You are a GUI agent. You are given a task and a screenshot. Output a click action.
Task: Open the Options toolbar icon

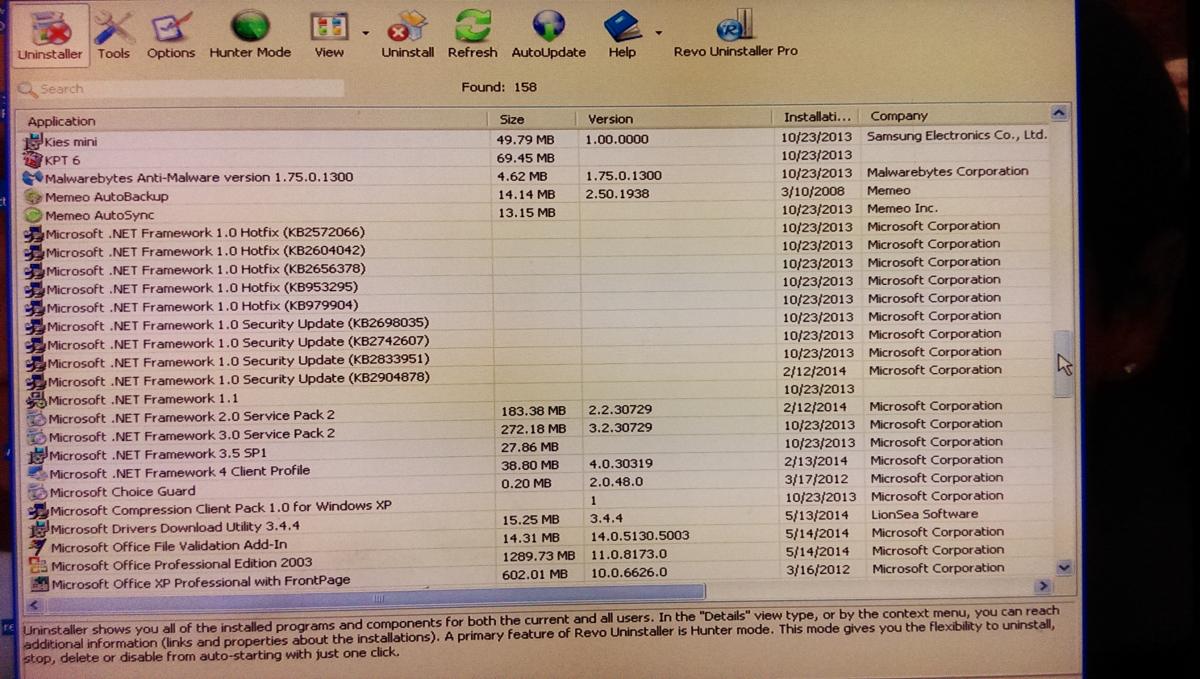click(x=171, y=35)
